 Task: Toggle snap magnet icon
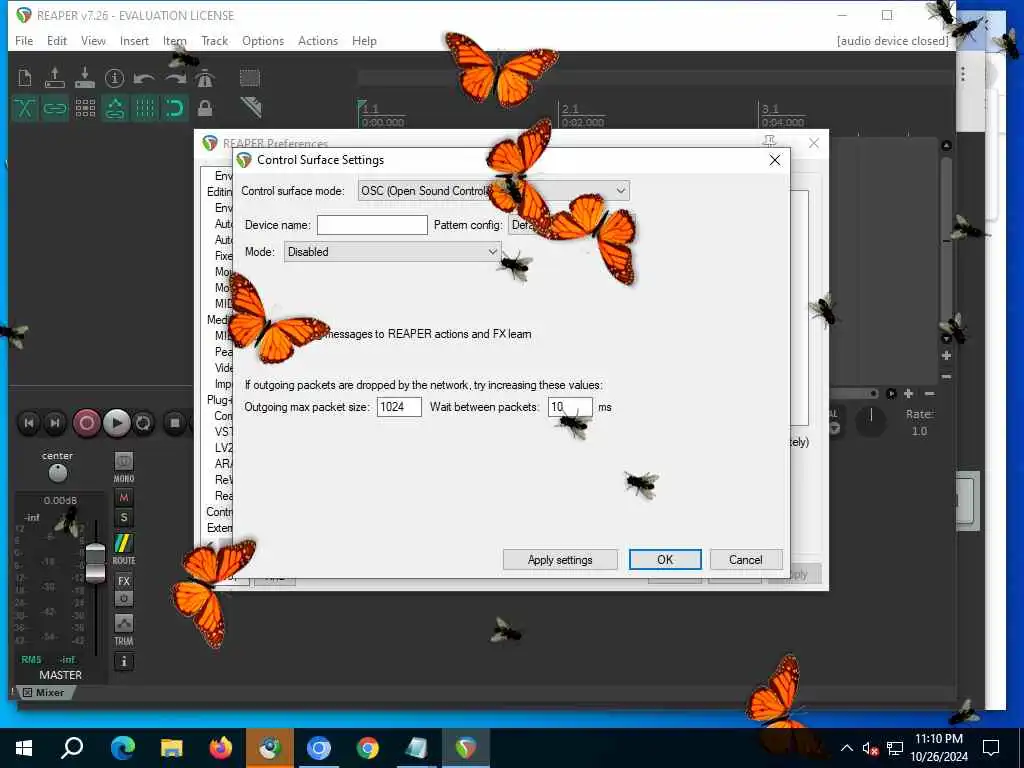(x=174, y=108)
